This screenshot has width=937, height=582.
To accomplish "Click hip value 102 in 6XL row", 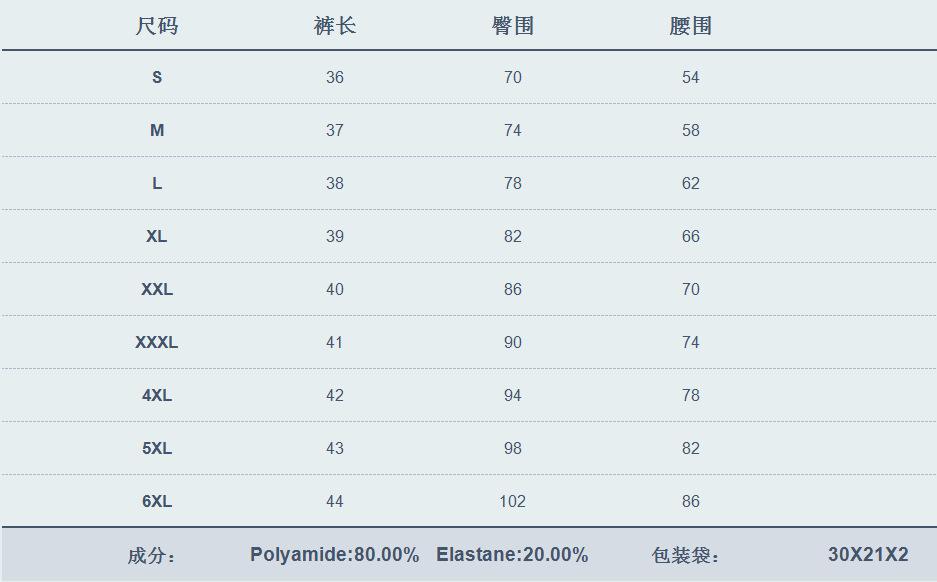I will (512, 501).
